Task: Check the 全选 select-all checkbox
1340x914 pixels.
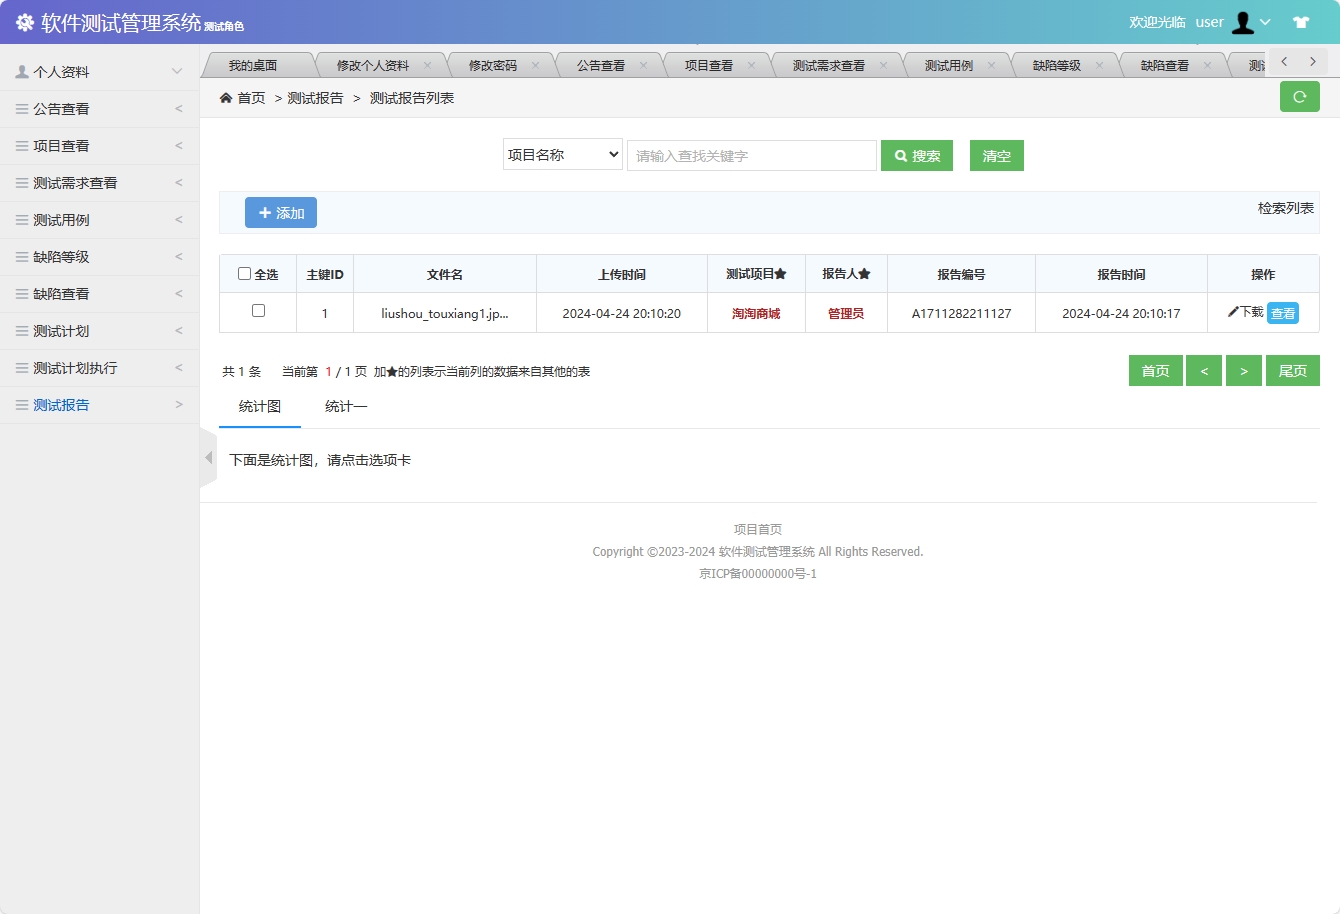Action: 243,272
